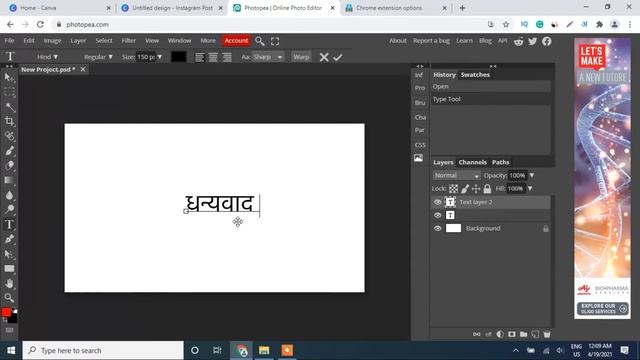640x360 pixels.
Task: Open the Filter menu
Action: click(x=129, y=41)
